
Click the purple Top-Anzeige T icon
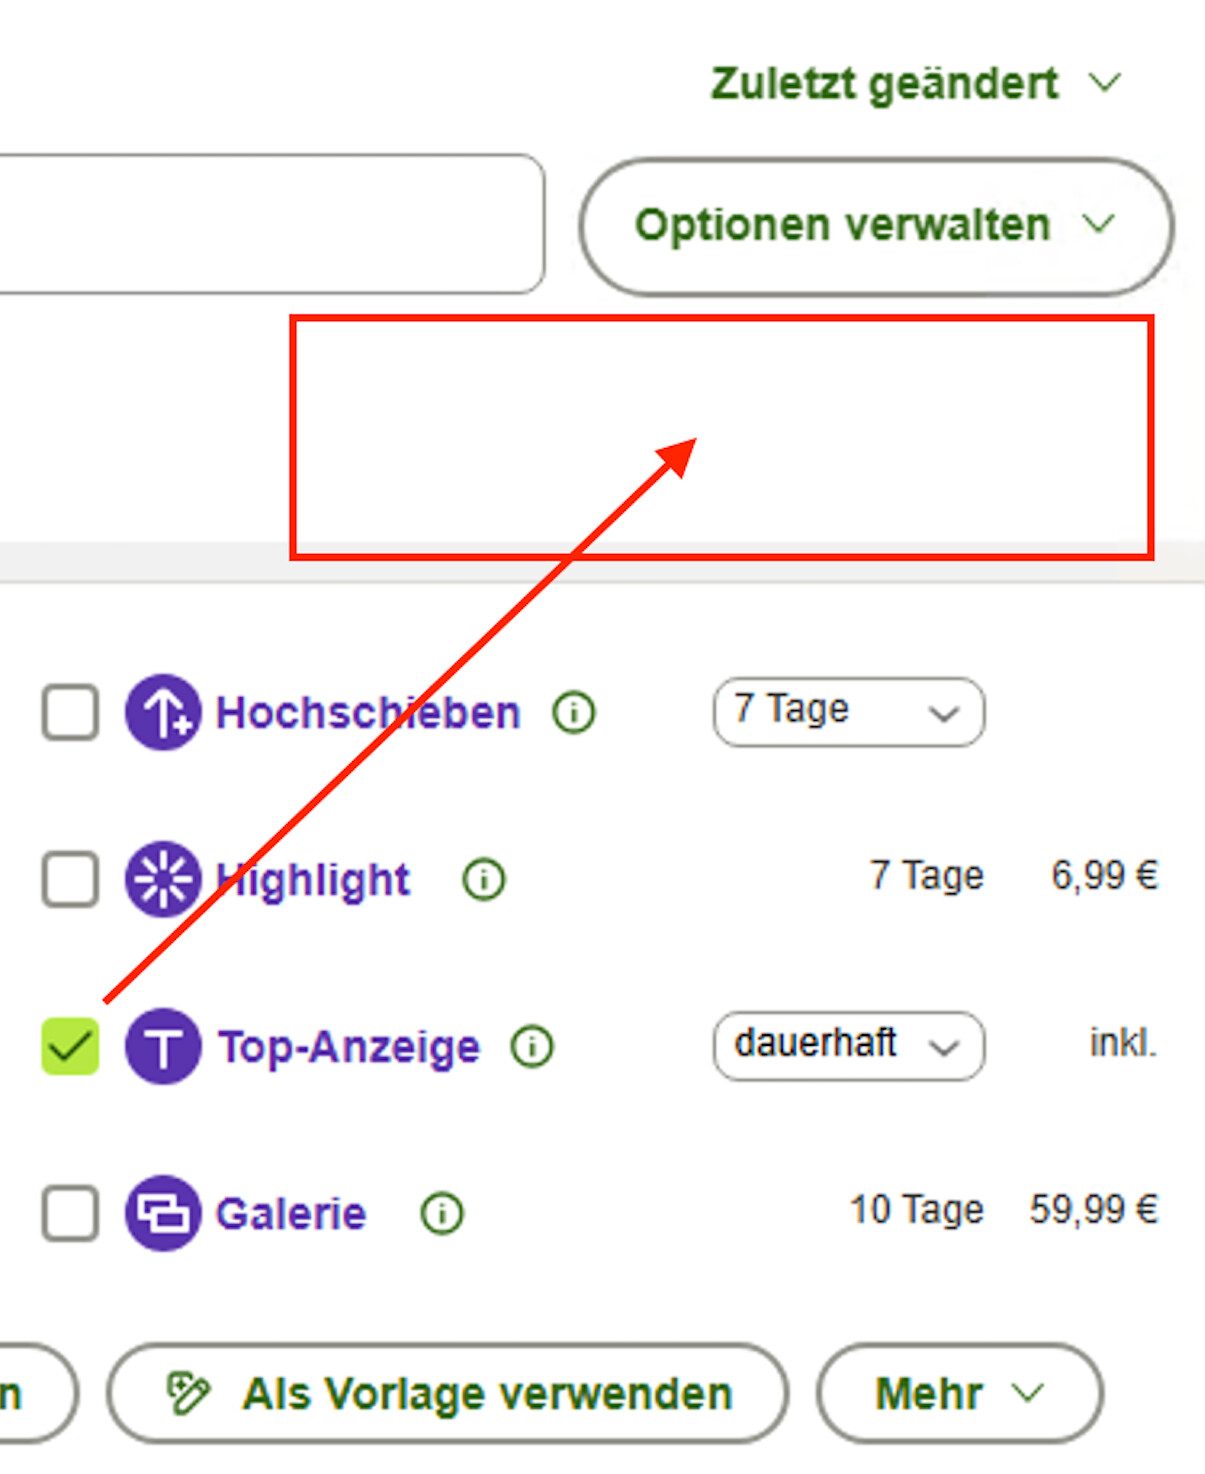pyautogui.click(x=163, y=1047)
